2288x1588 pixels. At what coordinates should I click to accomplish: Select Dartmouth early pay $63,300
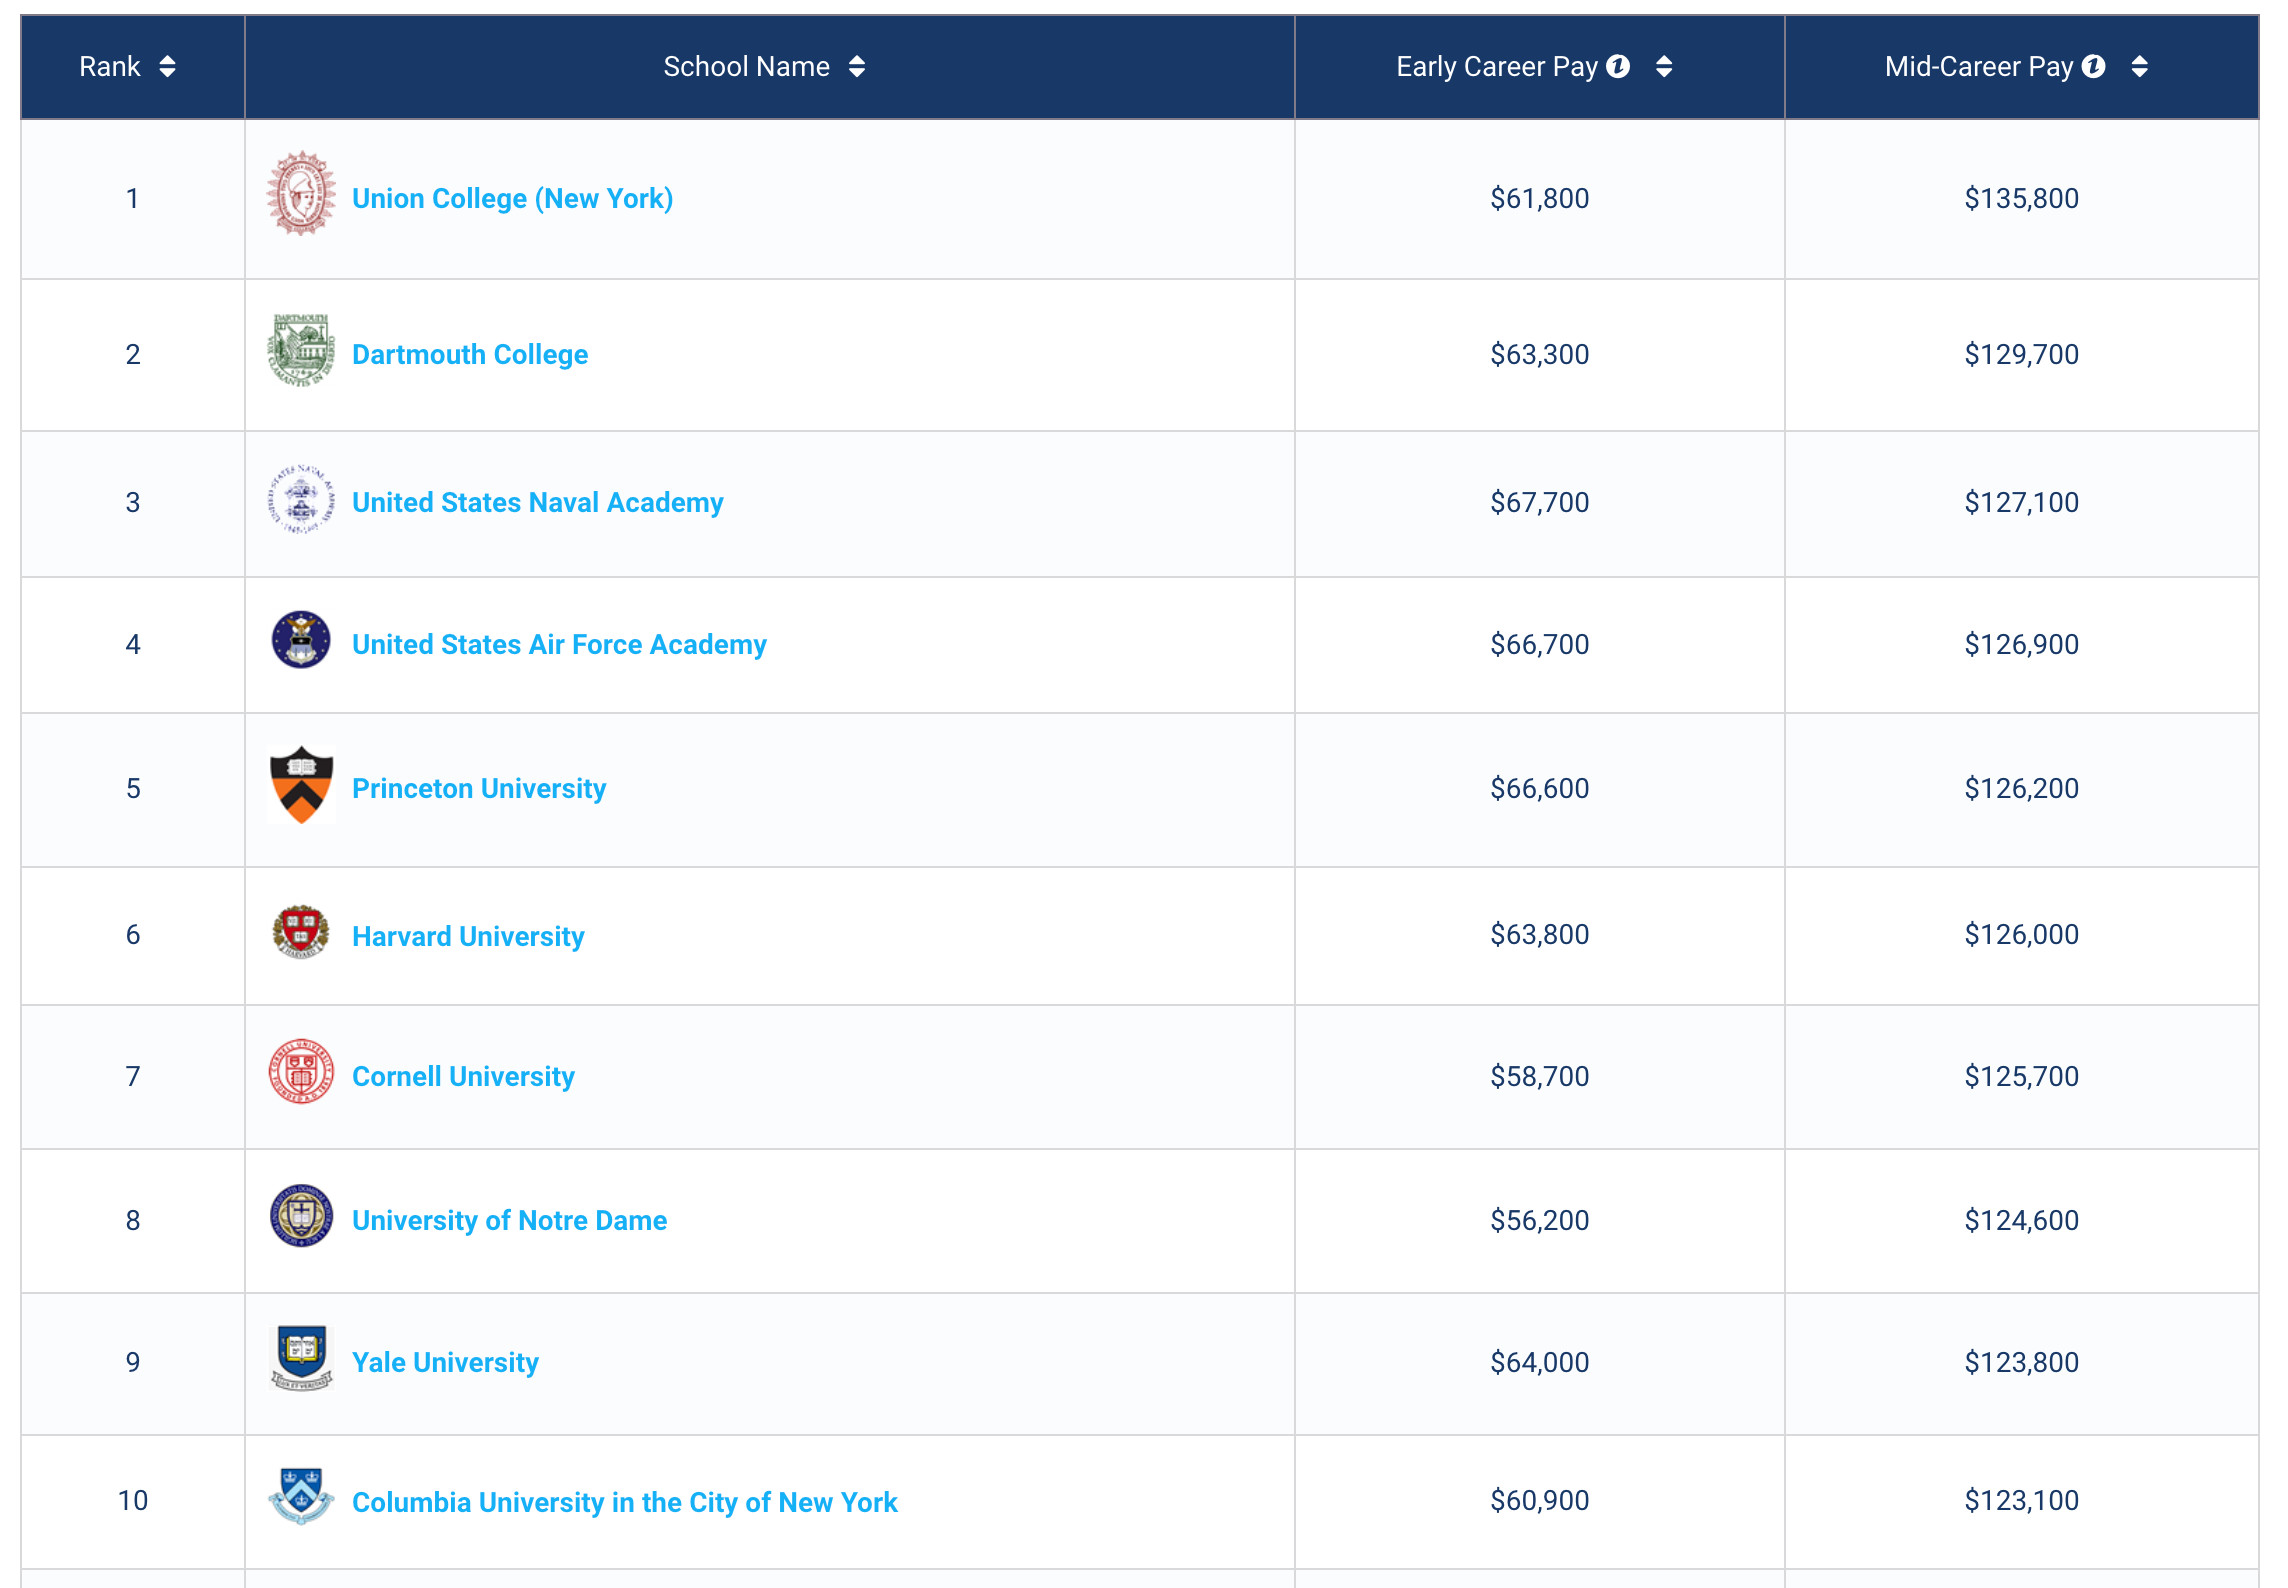1539,355
